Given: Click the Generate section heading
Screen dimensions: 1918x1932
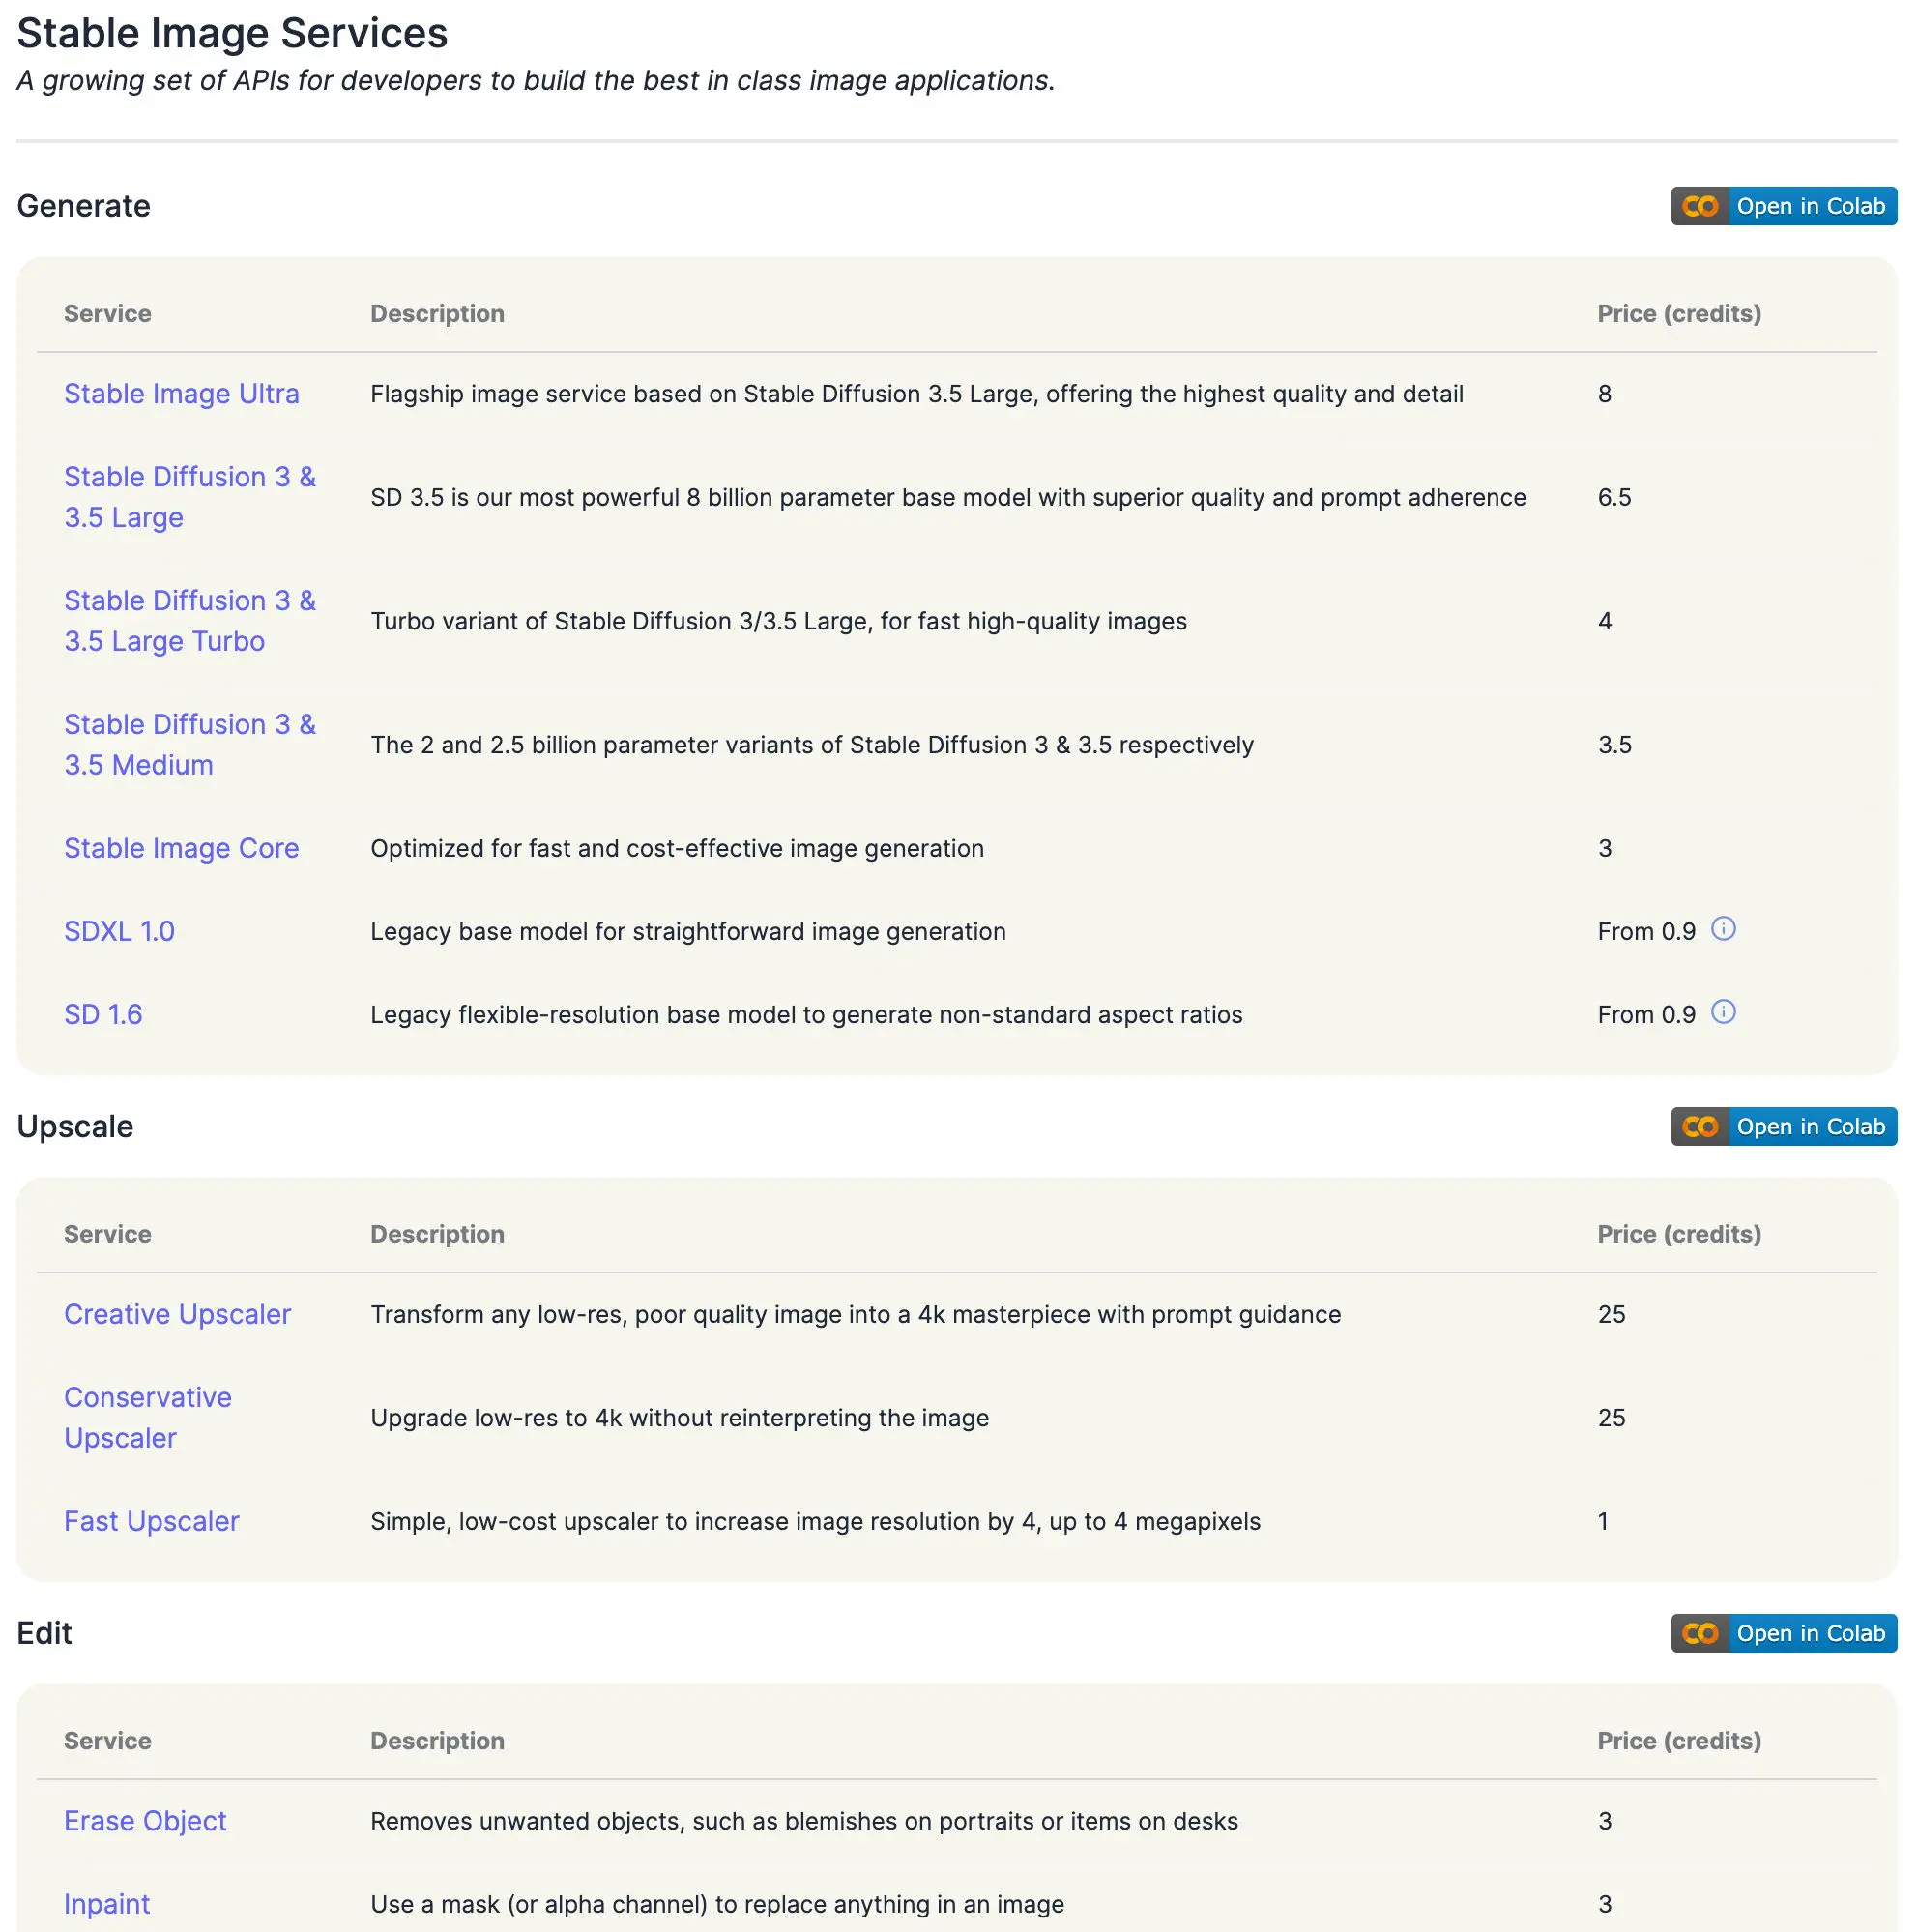Looking at the screenshot, I should (83, 206).
